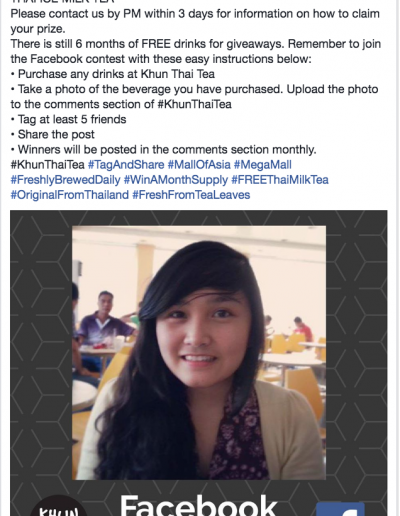The image size is (400, 516).
Task: Click the 'Winners will be posted' instruction line
Action: tap(163, 150)
